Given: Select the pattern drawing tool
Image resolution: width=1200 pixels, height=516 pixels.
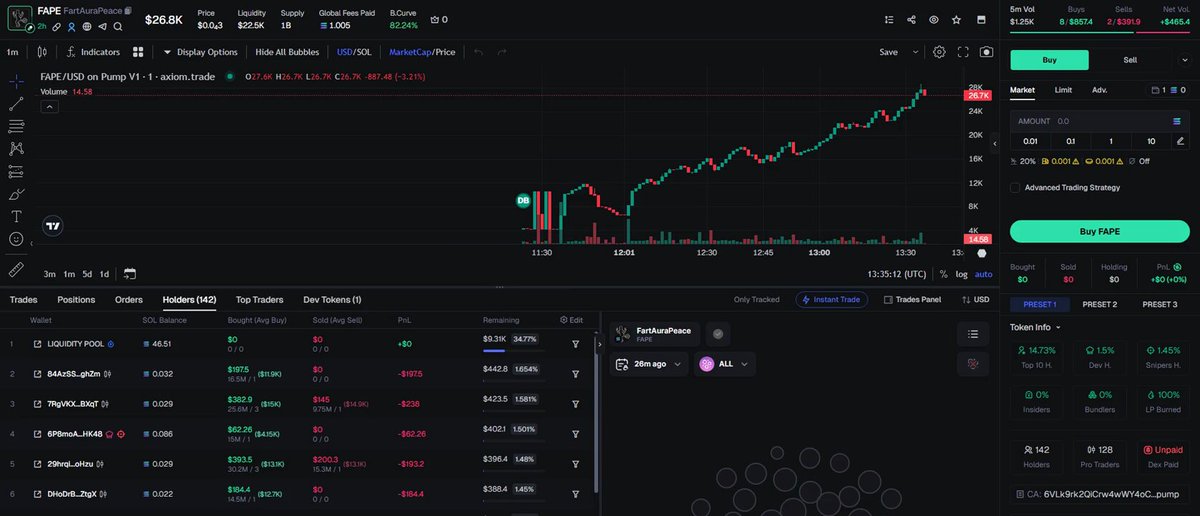Looking at the screenshot, I should [17, 148].
